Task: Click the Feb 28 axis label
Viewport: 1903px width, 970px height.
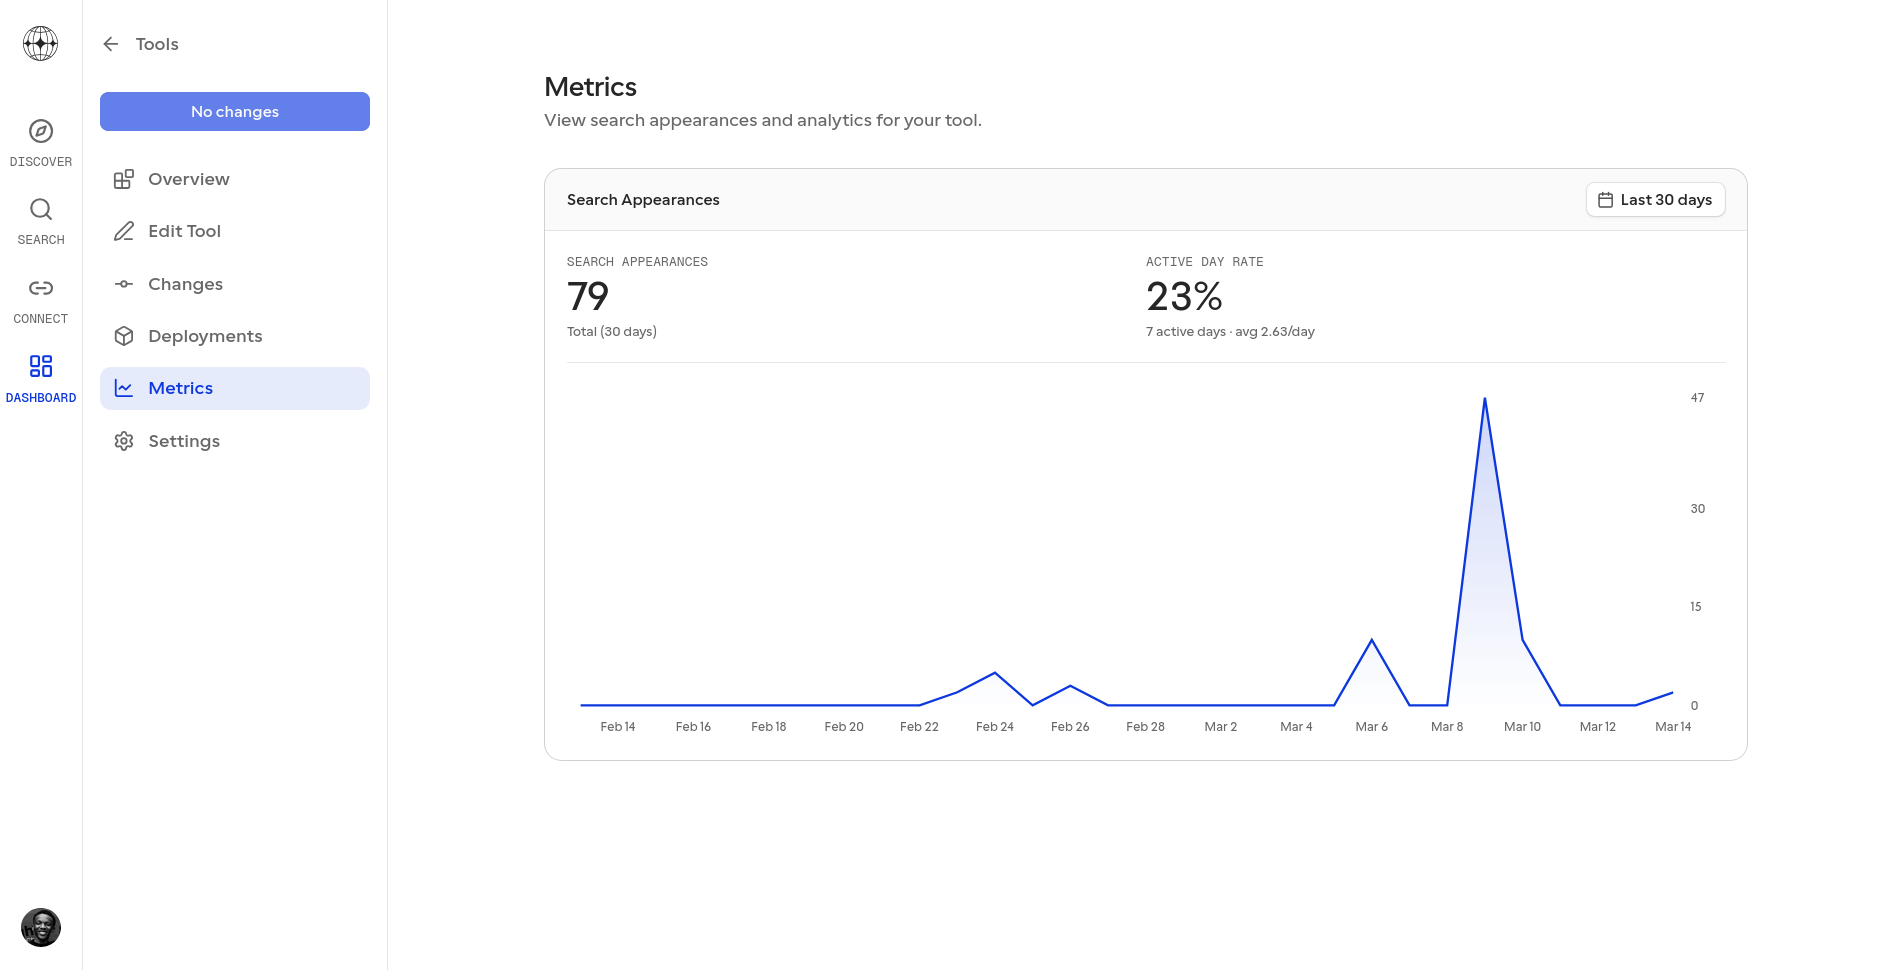Action: pos(1145,727)
